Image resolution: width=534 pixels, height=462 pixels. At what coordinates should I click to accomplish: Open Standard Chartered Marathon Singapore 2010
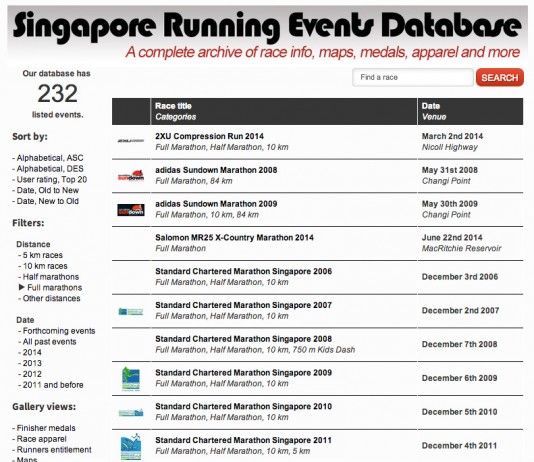coord(244,407)
